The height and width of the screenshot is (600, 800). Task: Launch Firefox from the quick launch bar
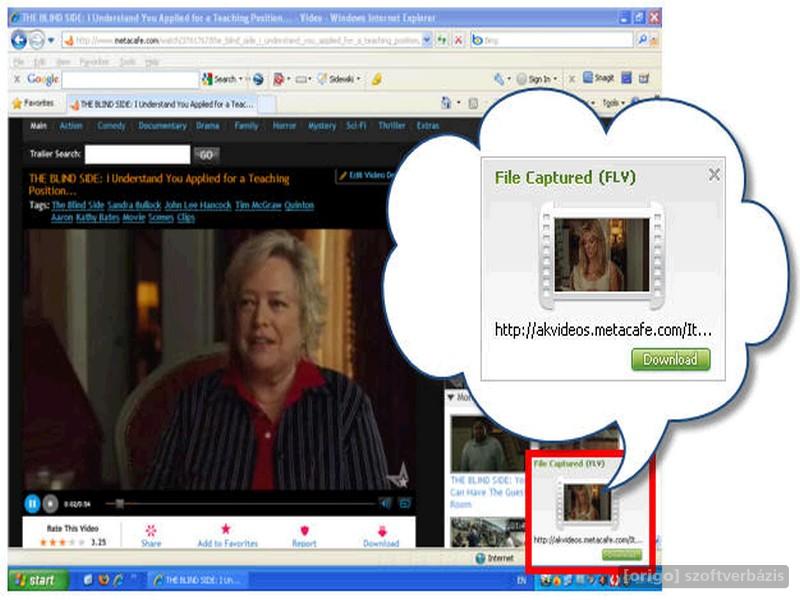[x=104, y=580]
